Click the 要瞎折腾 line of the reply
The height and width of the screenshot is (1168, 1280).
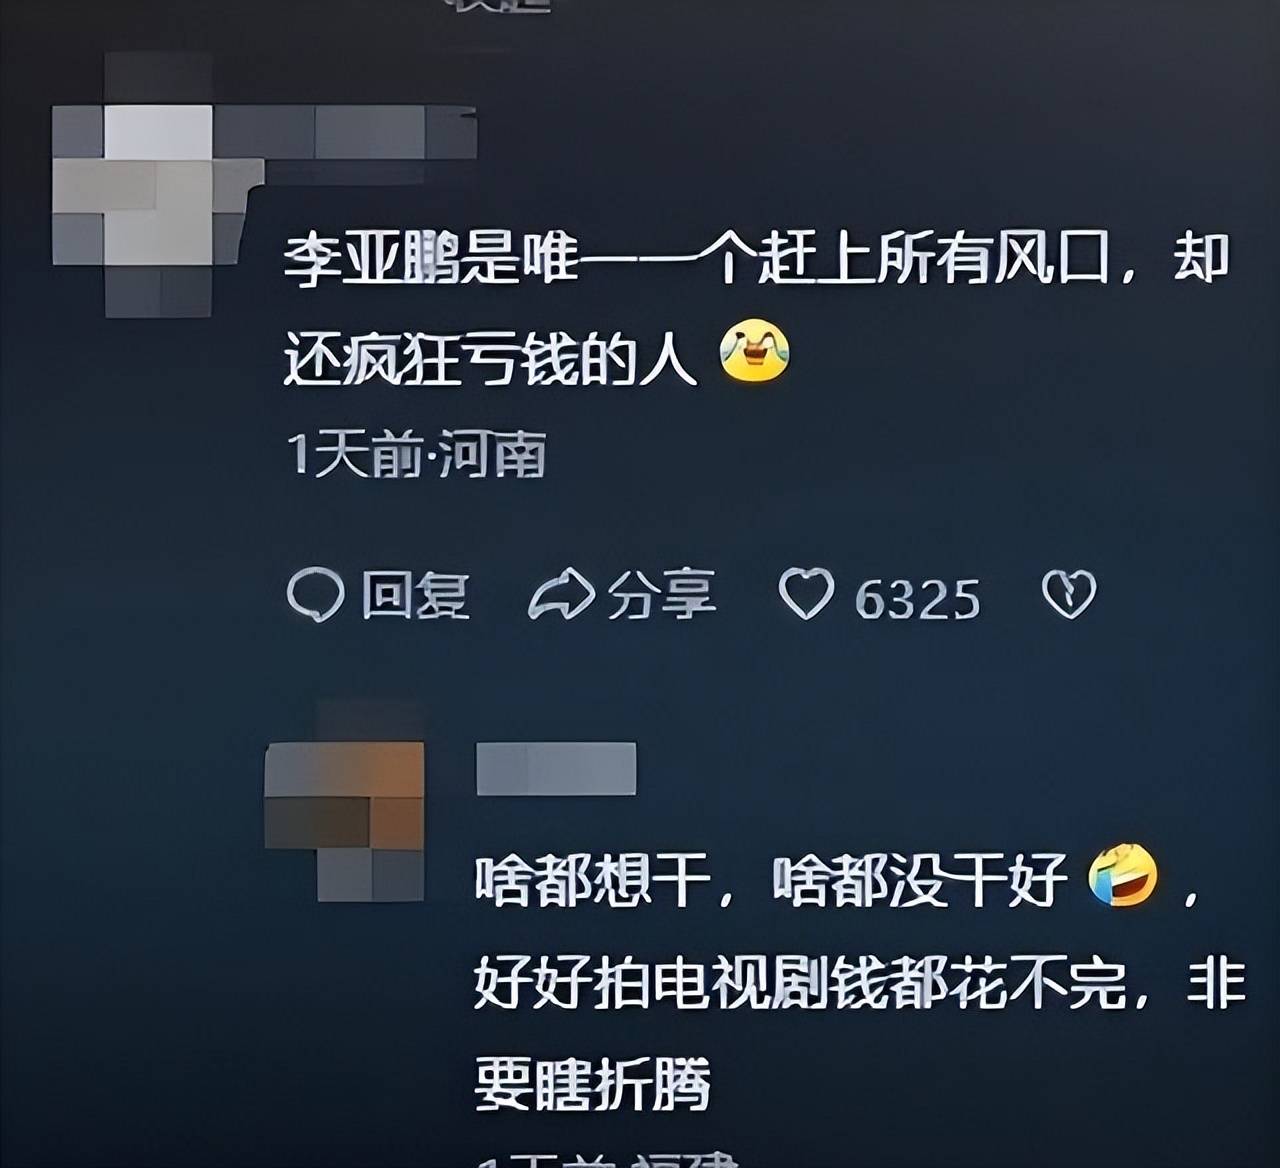pos(592,1082)
